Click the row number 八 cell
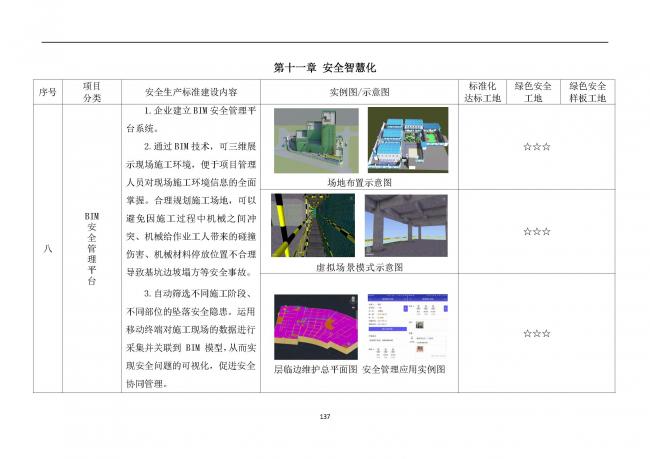The width and height of the screenshot is (650, 459). [48, 249]
